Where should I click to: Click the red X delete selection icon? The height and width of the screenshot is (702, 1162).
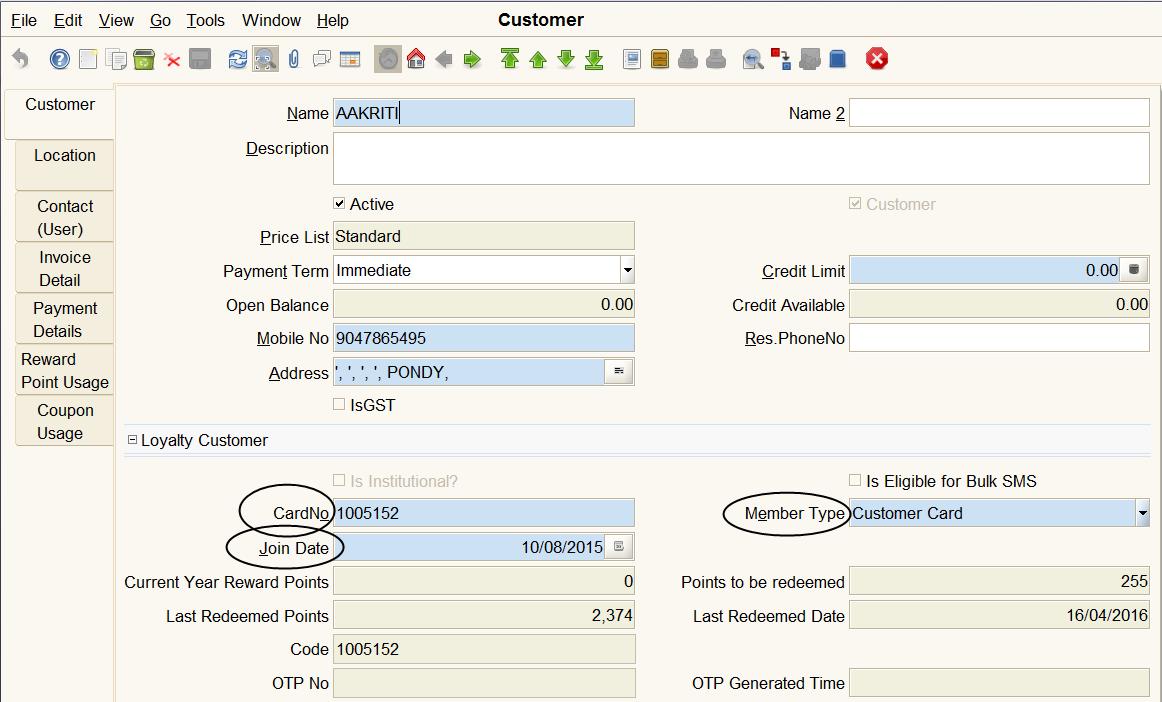click(x=172, y=59)
